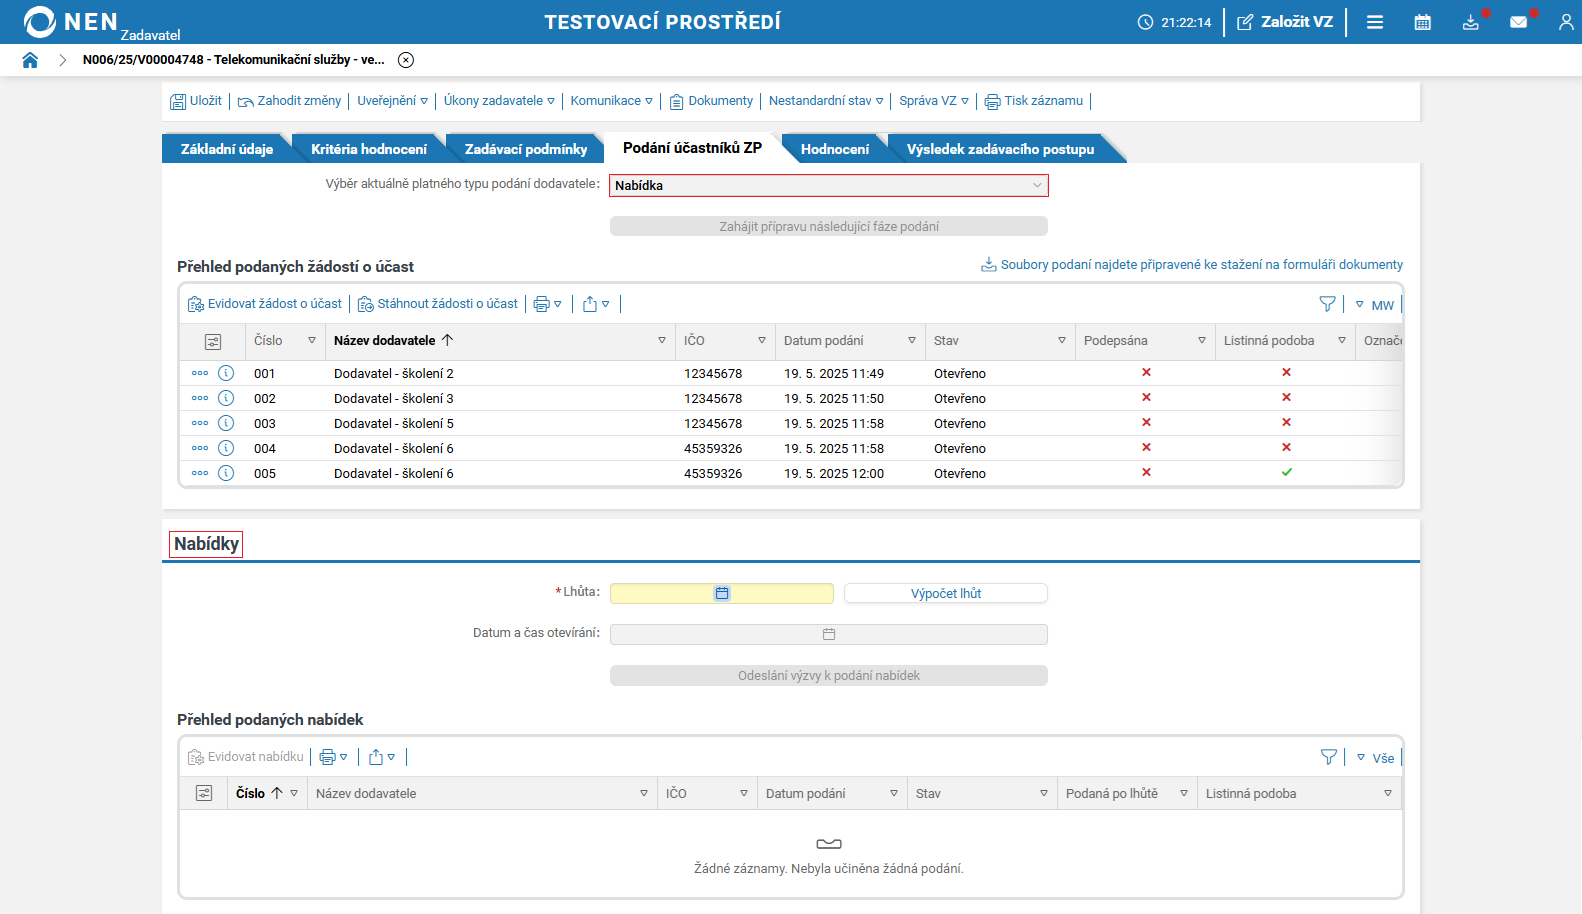Close the current record breadcrumb tab

[x=406, y=60]
